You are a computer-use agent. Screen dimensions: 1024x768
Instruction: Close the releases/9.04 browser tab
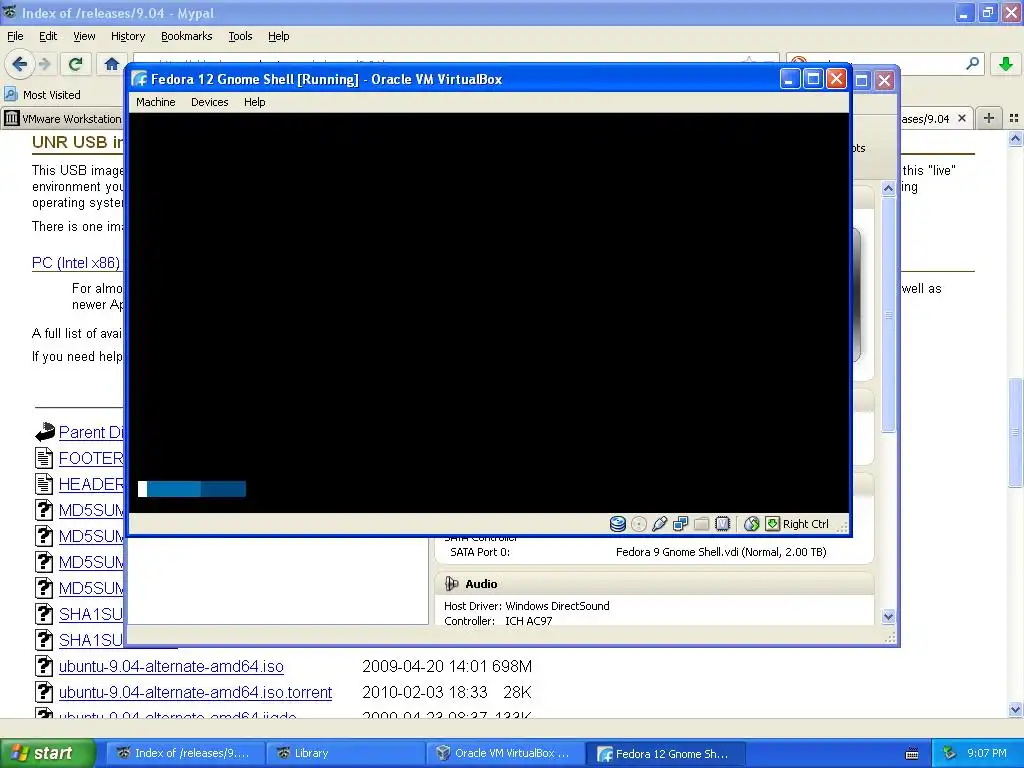(962, 118)
